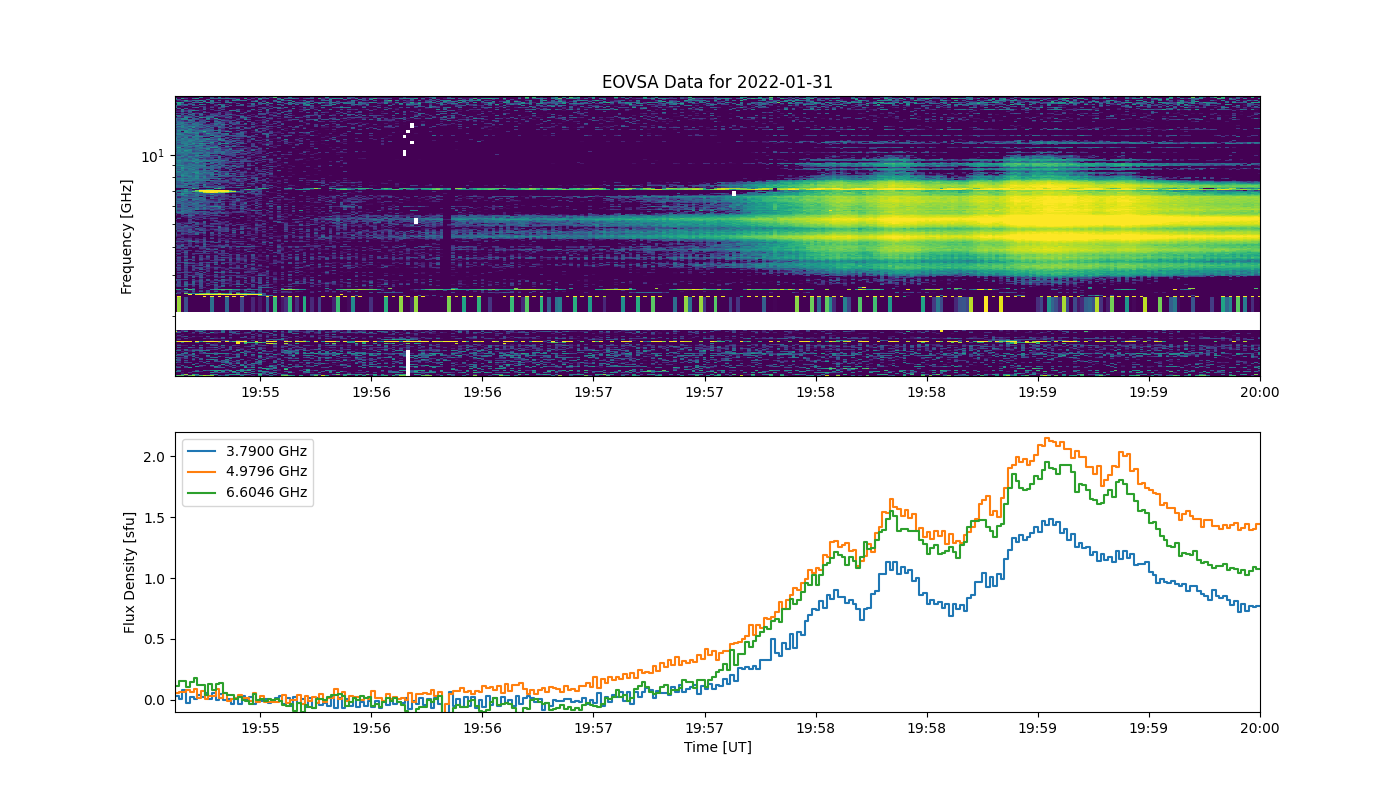Click the EOVSA Data for 2022-01-31 title

point(717,82)
